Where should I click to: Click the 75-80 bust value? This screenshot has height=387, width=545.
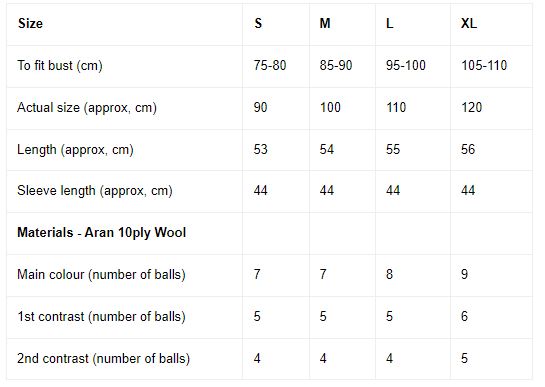(x=270, y=65)
